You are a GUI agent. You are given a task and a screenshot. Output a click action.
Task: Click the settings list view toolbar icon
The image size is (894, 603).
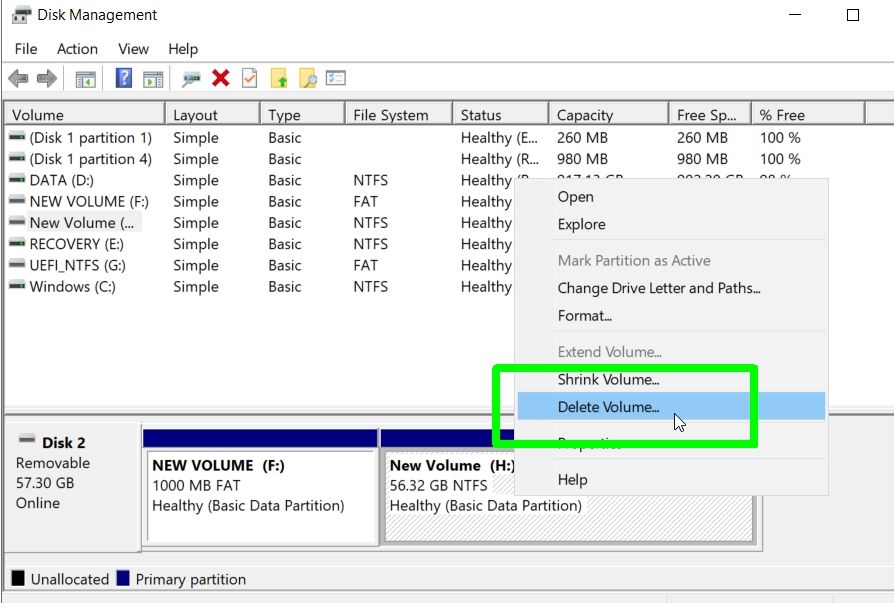point(336,78)
